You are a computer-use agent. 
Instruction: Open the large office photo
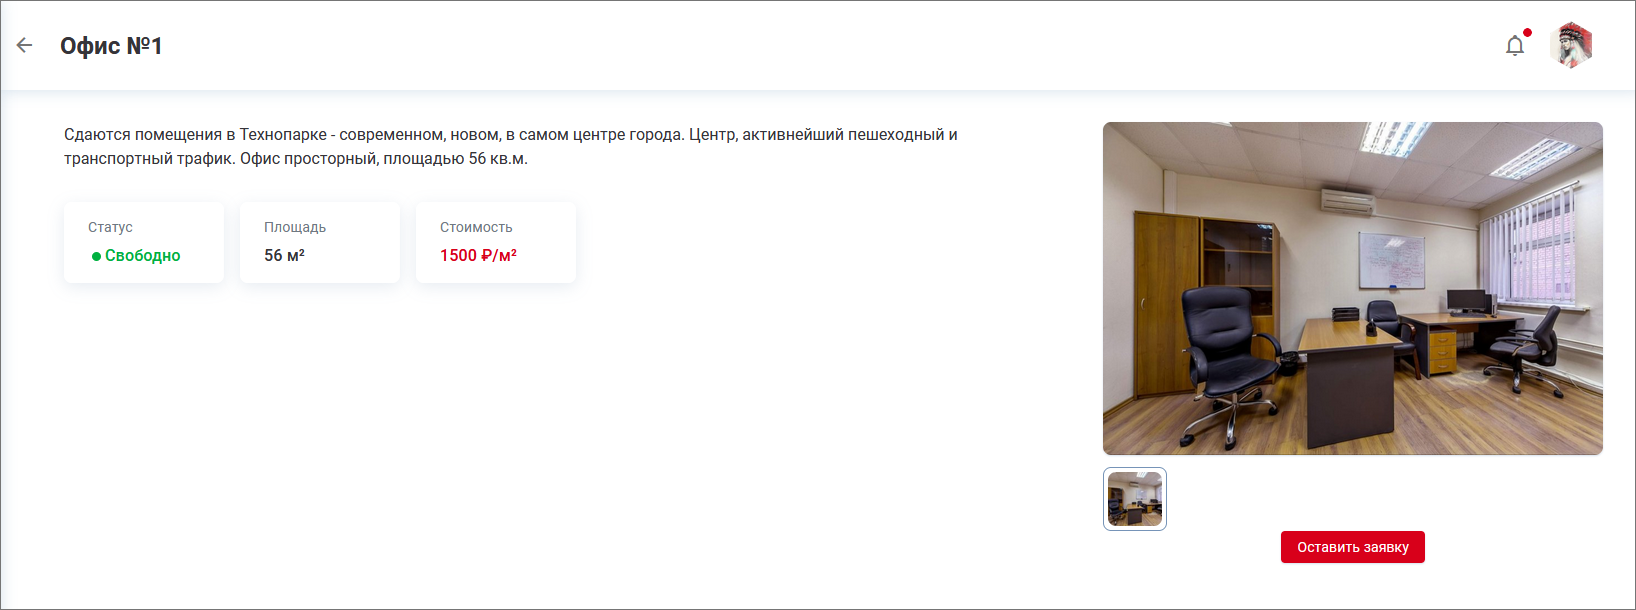click(x=1352, y=288)
